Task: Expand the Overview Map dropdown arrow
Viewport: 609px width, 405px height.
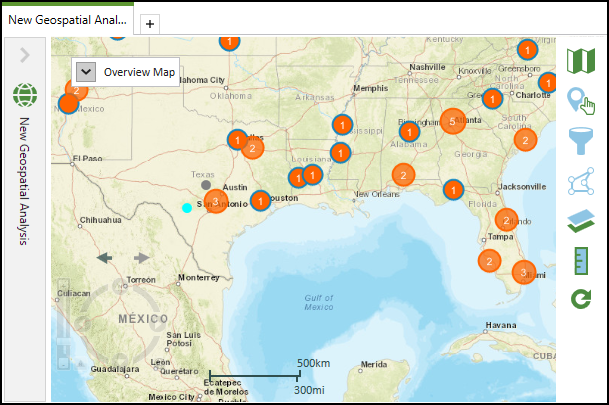Action: (85, 71)
